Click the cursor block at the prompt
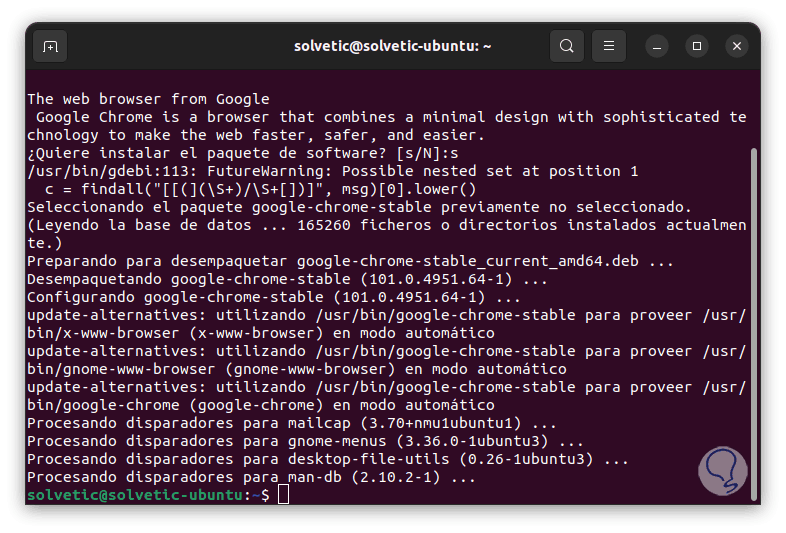Image resolution: width=786 pixels, height=533 pixels. (x=283, y=495)
